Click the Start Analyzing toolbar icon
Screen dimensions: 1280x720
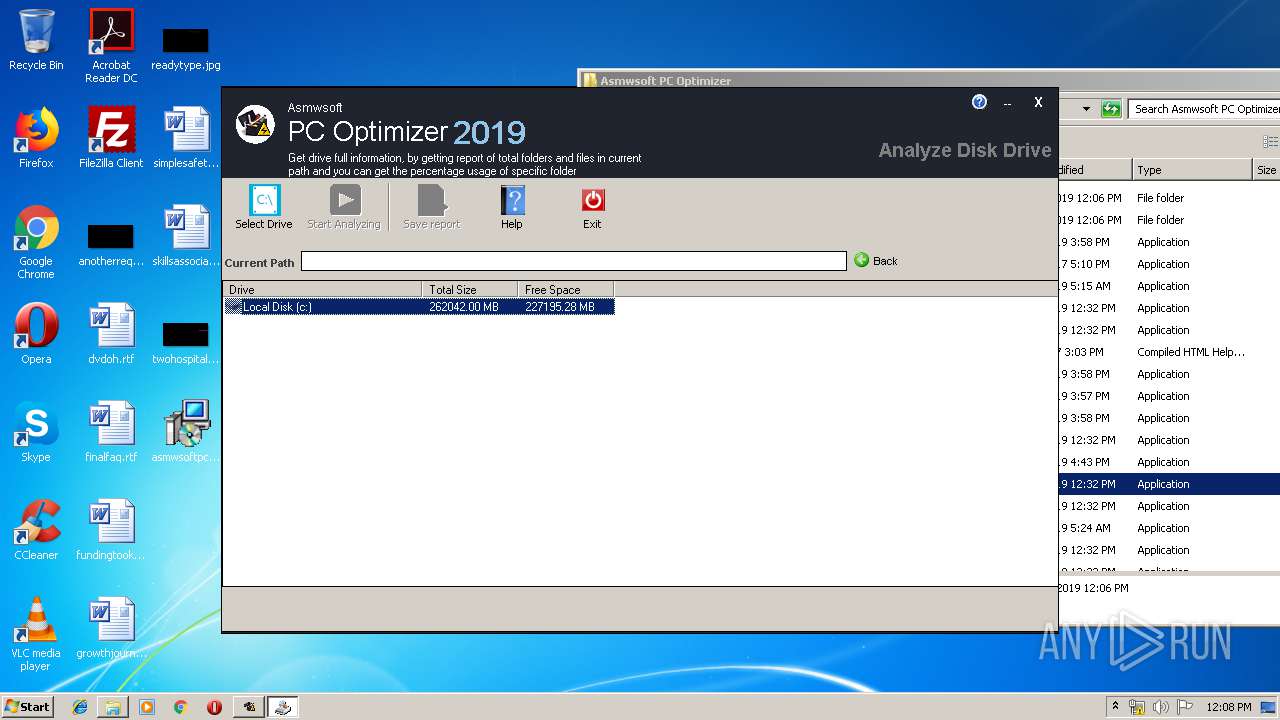click(344, 207)
